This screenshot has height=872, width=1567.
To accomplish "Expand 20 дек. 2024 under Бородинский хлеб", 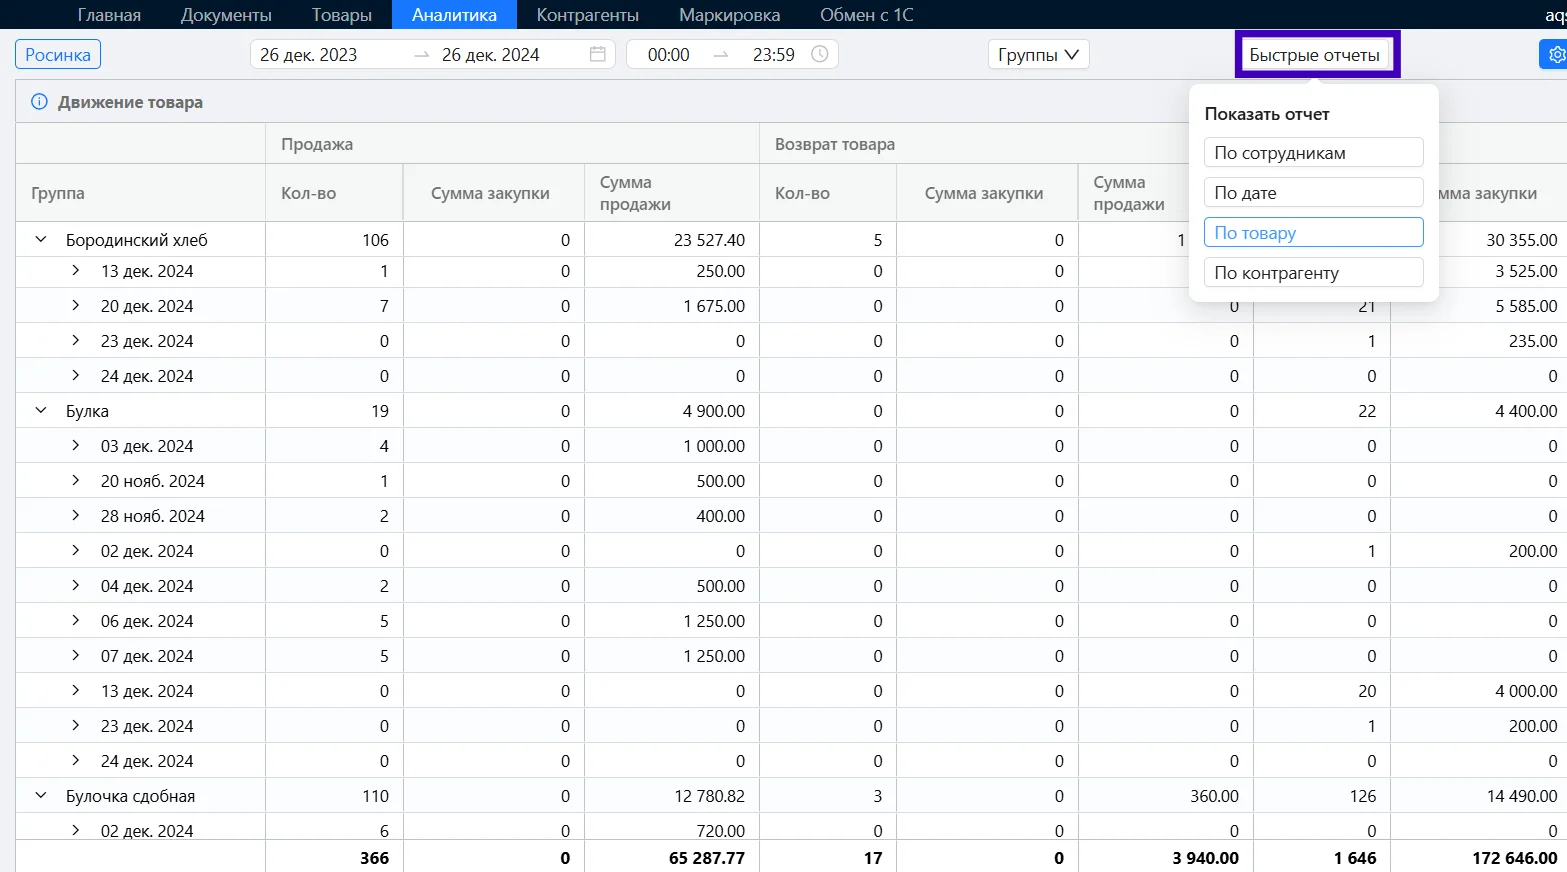I will [x=75, y=305].
